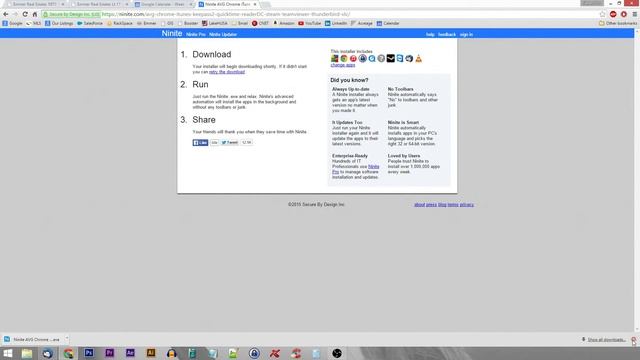Click the red stop-sign extension icon
640x360 pixels.
point(613,14)
